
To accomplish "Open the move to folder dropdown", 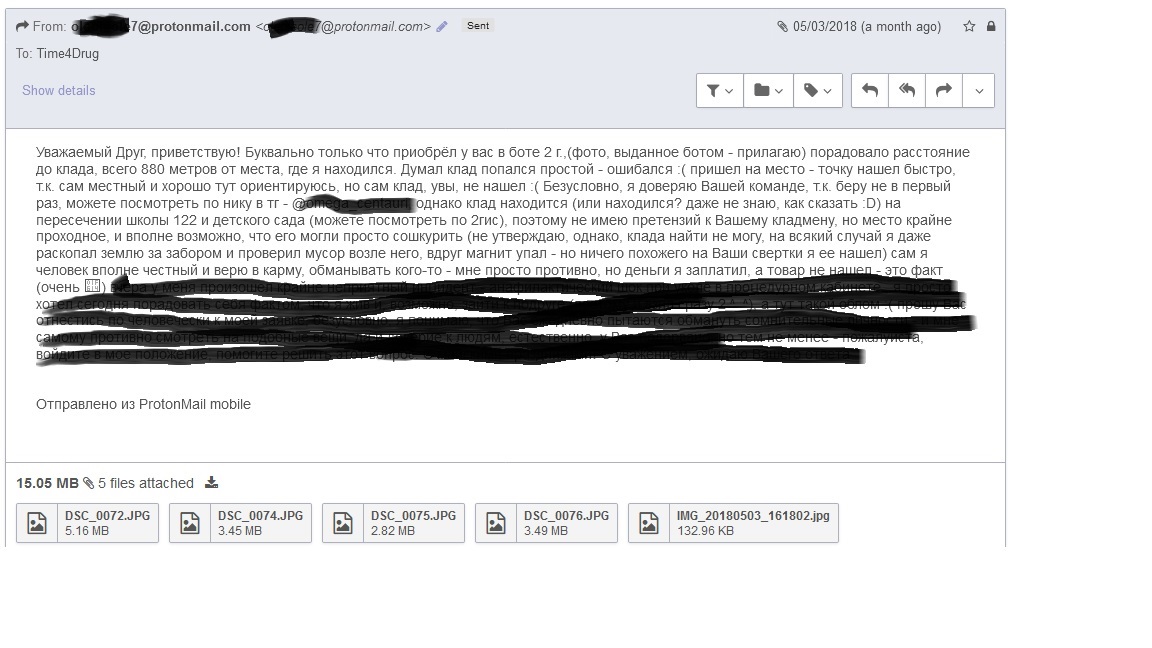I will click(768, 90).
